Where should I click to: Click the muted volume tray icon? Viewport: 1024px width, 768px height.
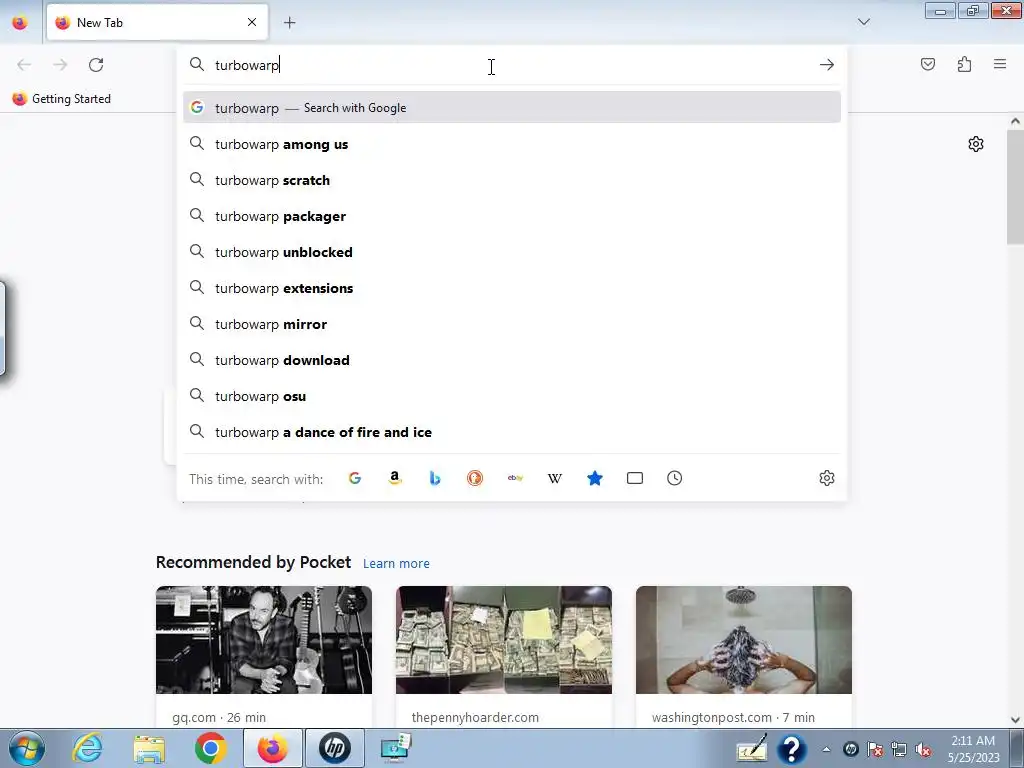pyautogui.click(x=923, y=749)
